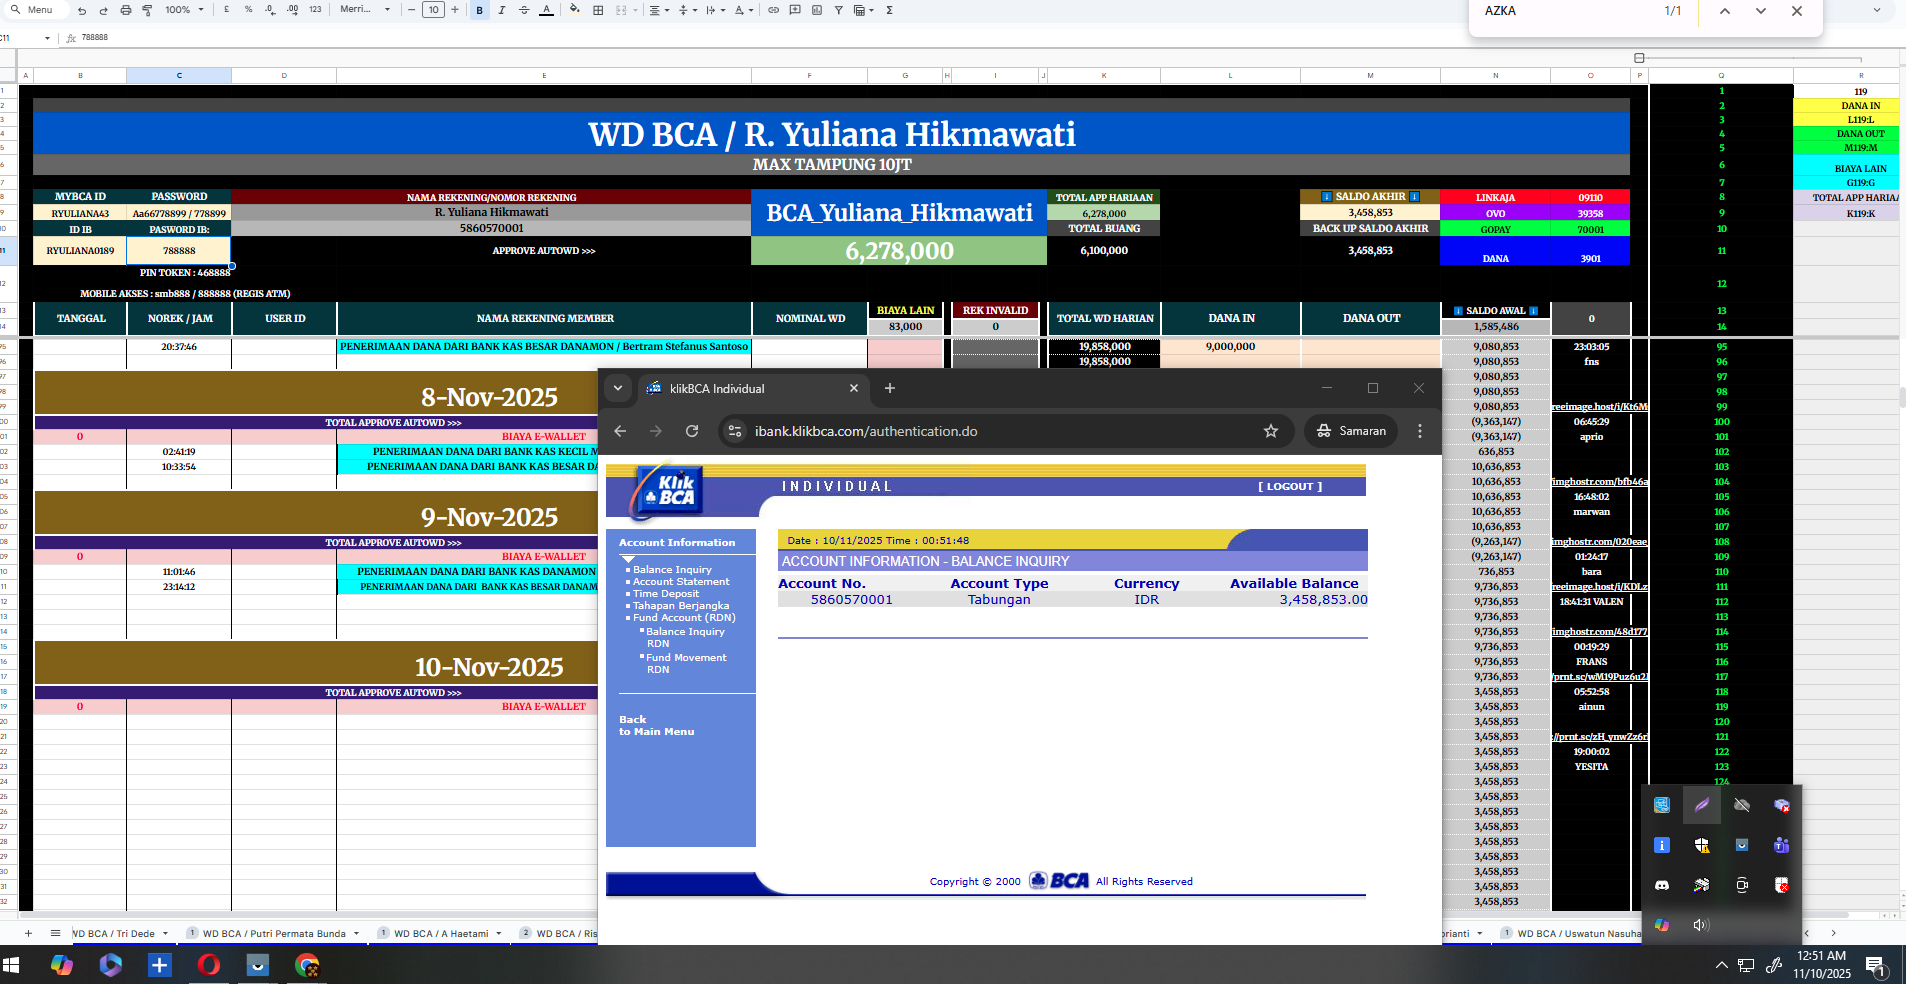
Task: Open the Samaran incognito profile button
Action: (1351, 431)
